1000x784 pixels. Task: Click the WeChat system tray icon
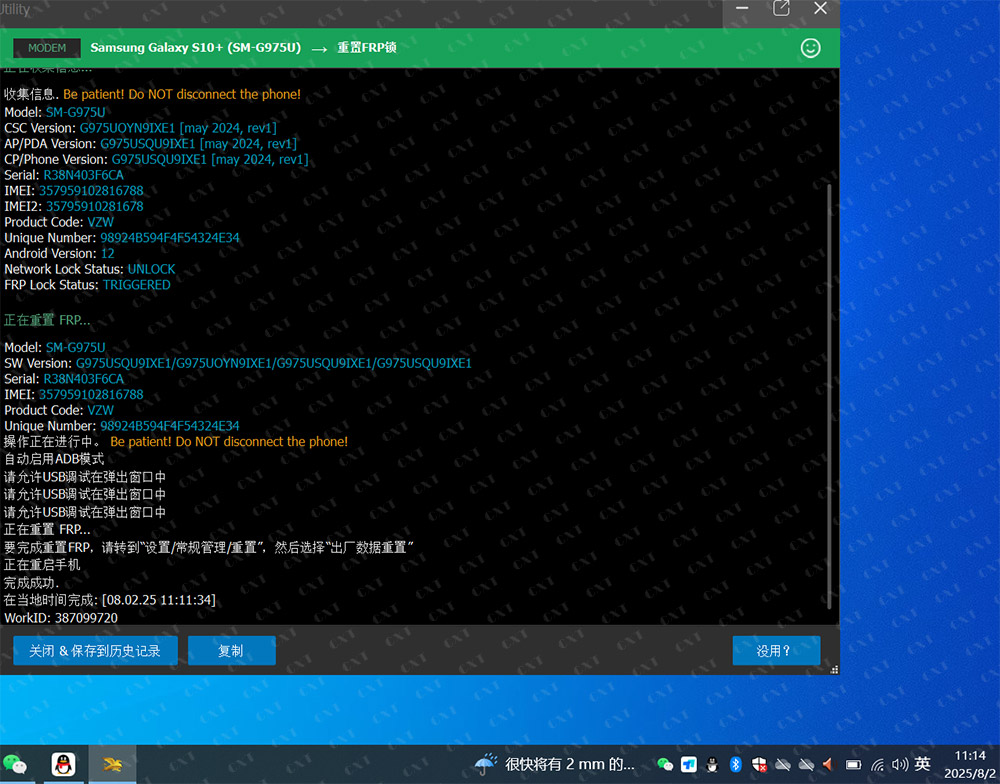665,764
